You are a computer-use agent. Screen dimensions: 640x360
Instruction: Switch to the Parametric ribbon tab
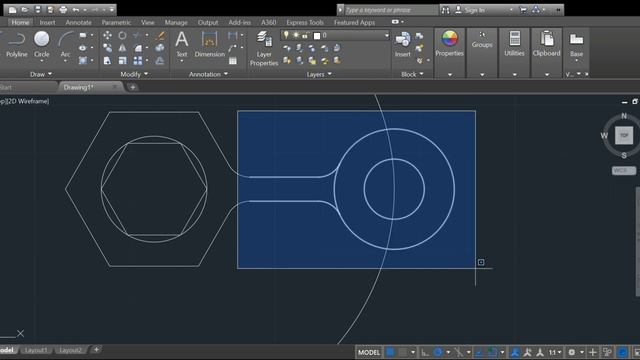point(116,22)
